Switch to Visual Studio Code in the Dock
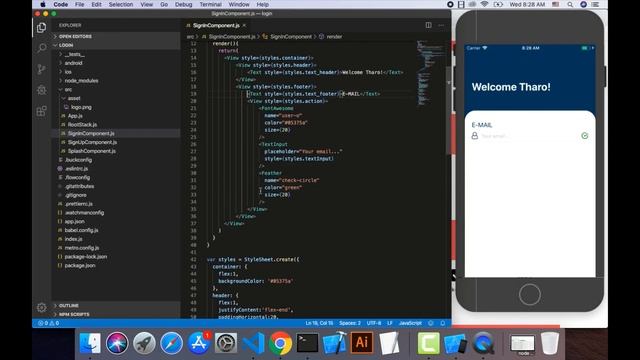Viewport: 640px width, 360px height. (x=253, y=343)
